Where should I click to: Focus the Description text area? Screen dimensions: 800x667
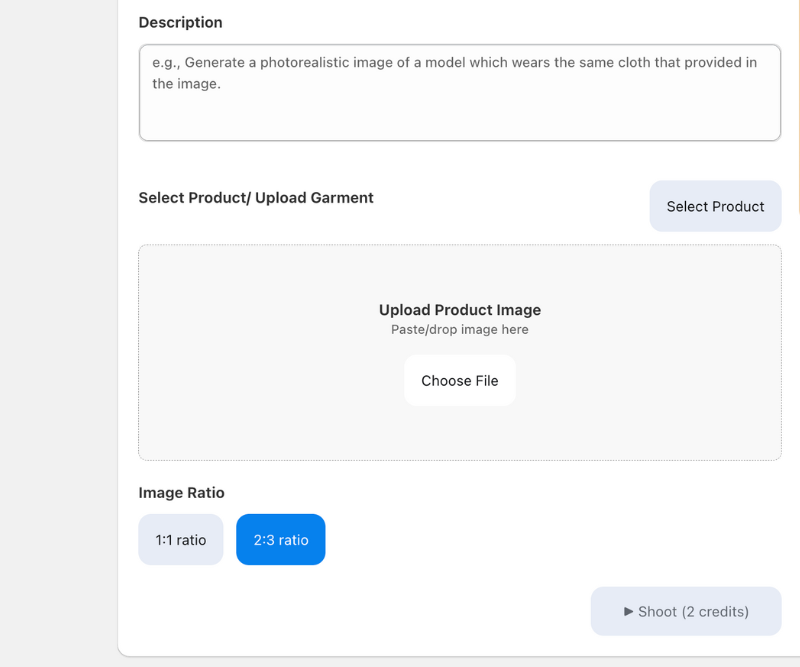(x=460, y=93)
